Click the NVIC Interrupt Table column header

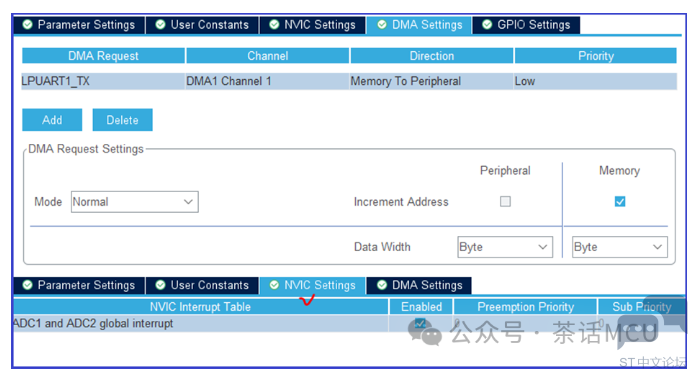click(x=201, y=307)
